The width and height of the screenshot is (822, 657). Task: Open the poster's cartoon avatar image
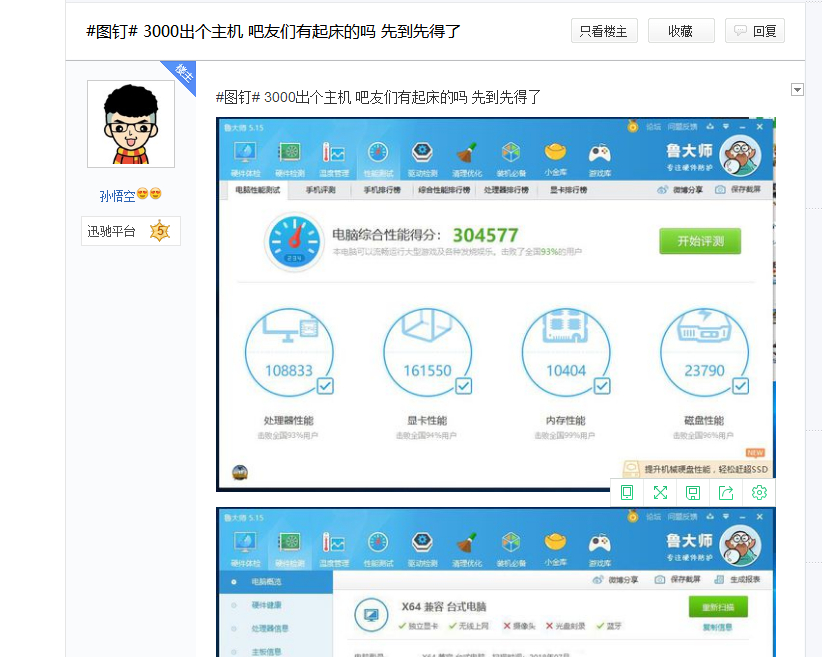(x=131, y=124)
